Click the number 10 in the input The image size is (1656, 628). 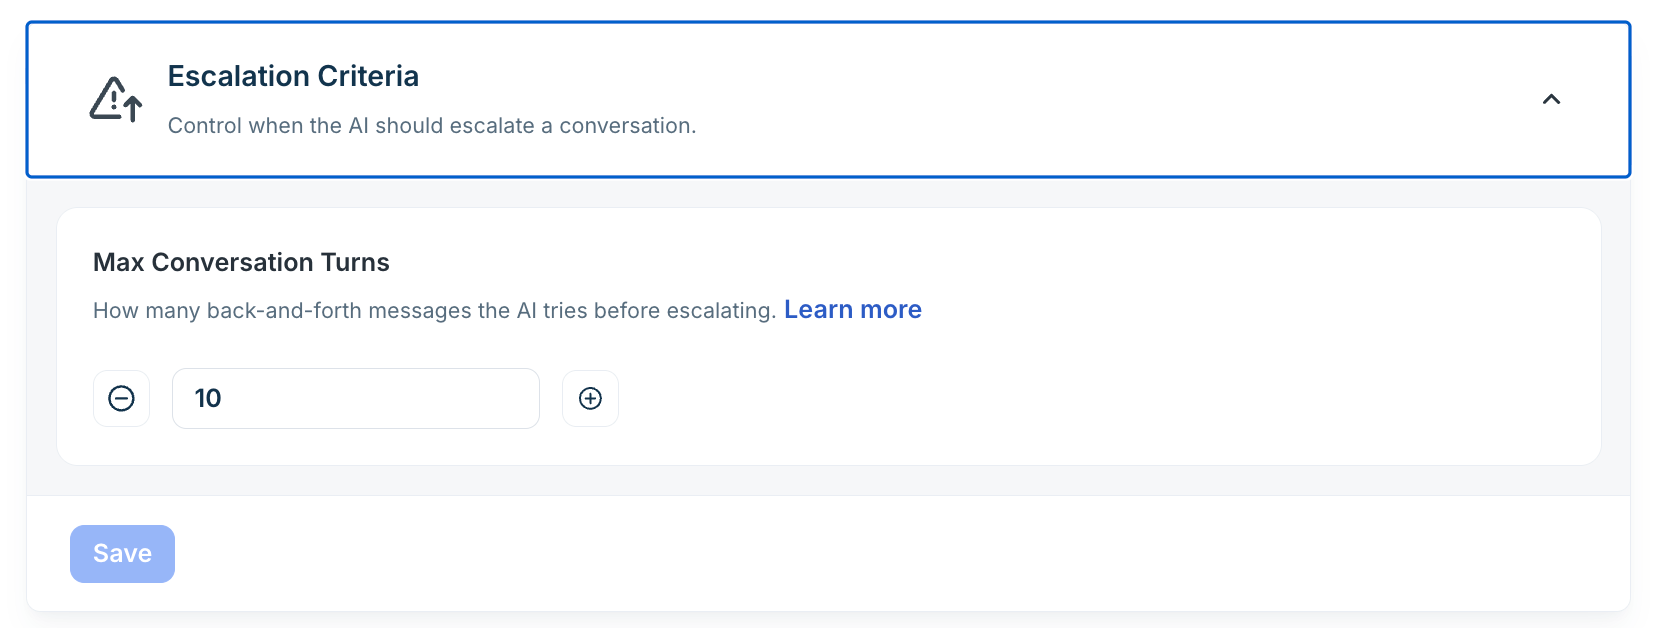[208, 398]
